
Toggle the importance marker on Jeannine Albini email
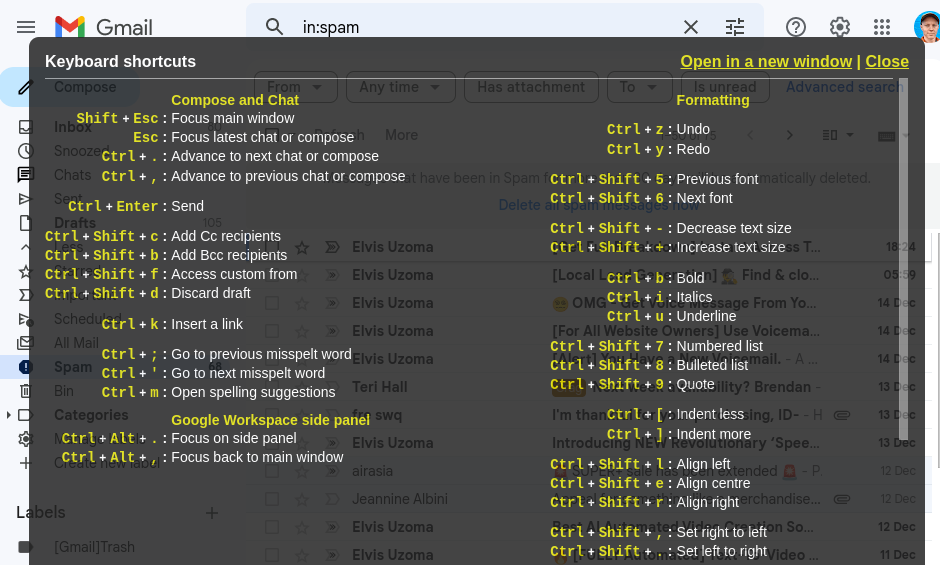tap(332, 499)
